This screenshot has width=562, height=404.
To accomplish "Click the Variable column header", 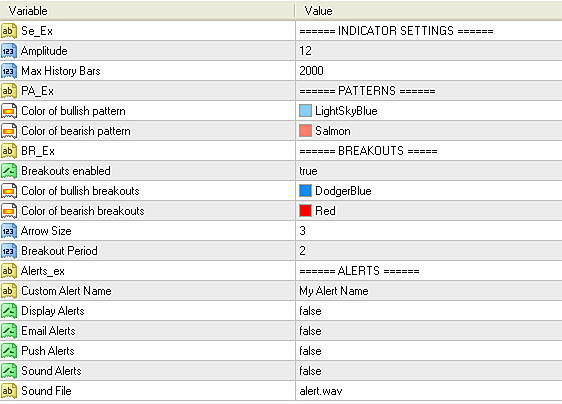I will 147,11.
